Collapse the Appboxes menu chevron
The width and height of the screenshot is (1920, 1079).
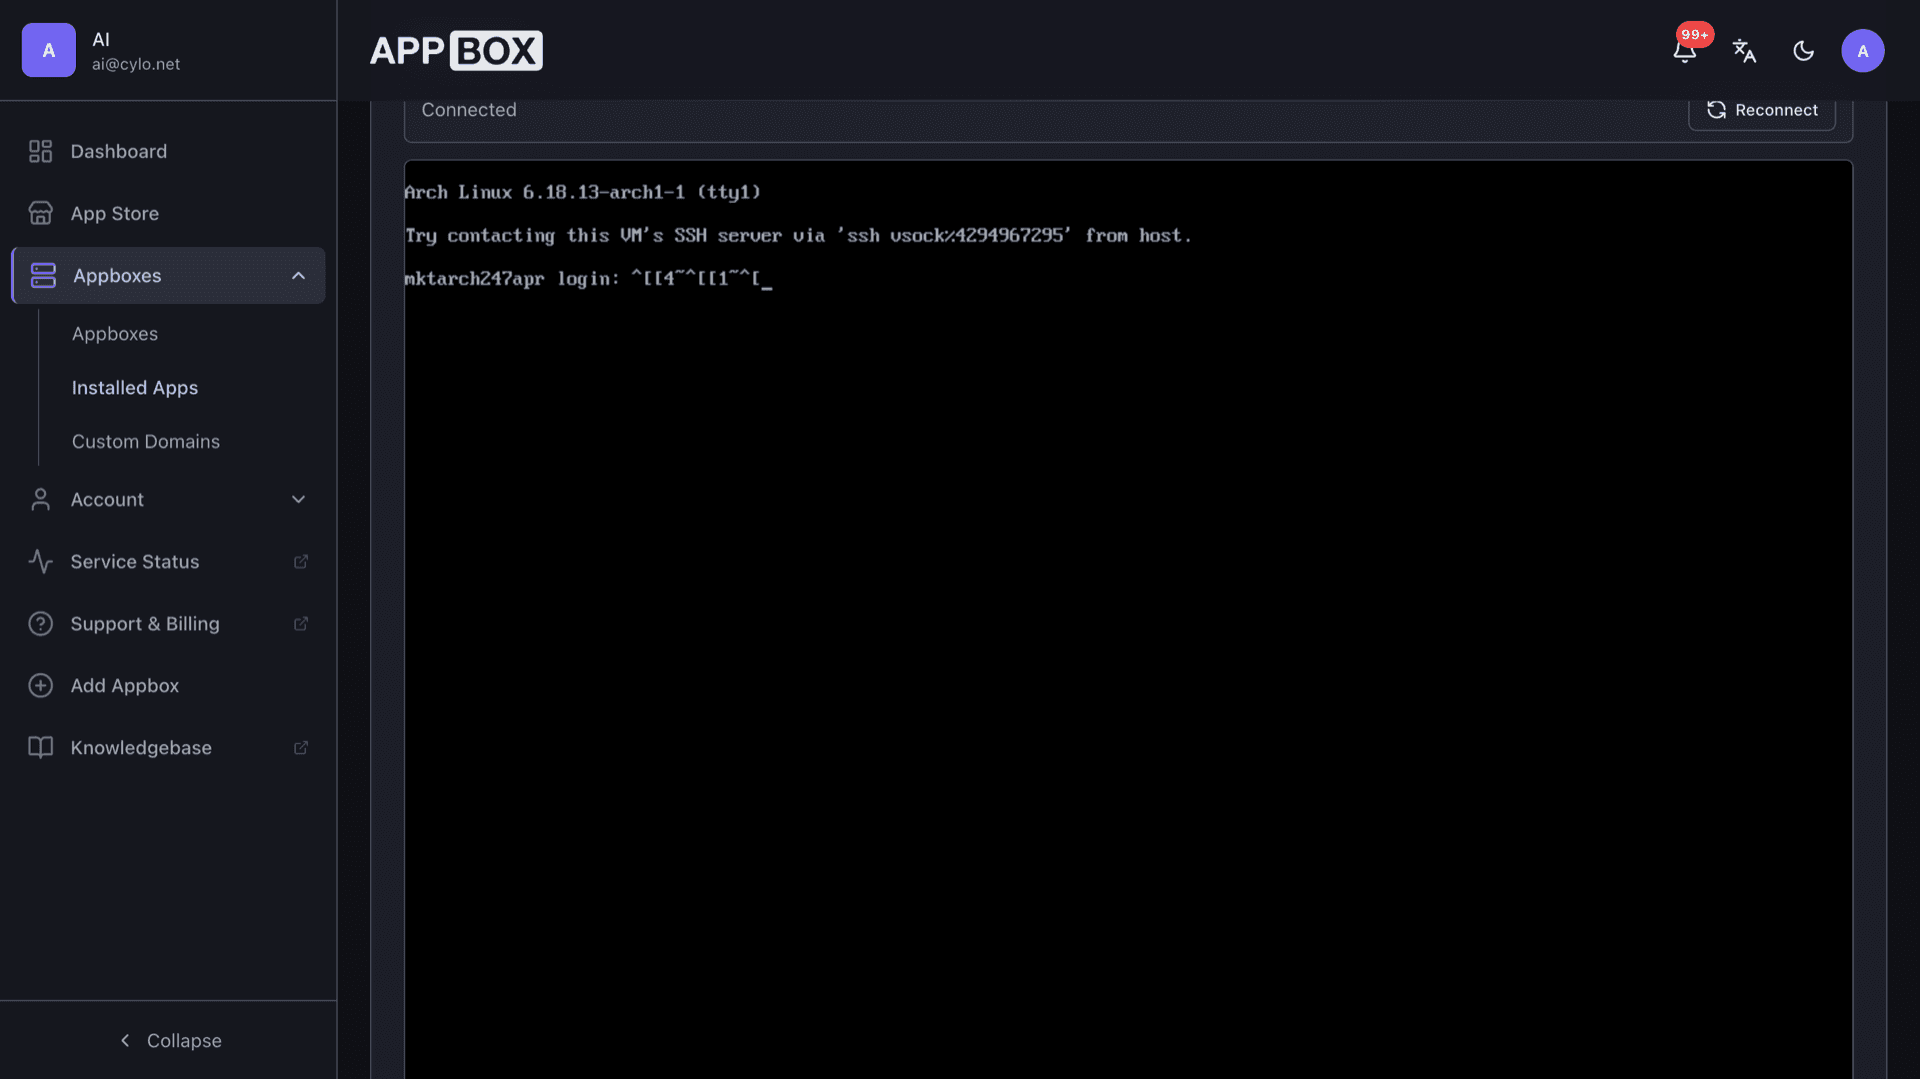[x=298, y=275]
